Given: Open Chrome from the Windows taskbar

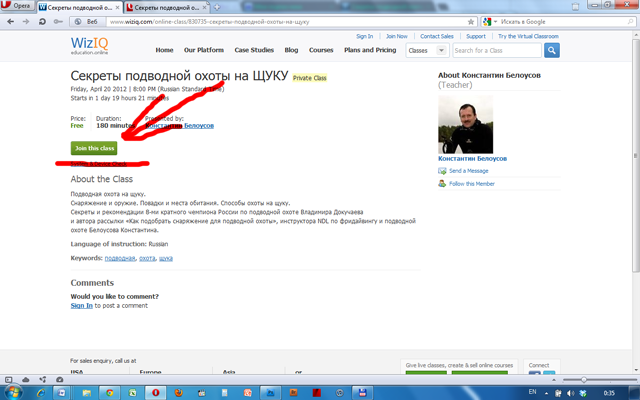Looking at the screenshot, I should tap(110, 392).
